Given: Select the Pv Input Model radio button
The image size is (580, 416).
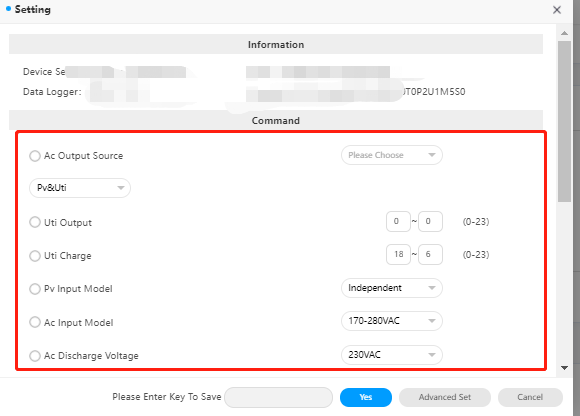Looking at the screenshot, I should [35, 289].
